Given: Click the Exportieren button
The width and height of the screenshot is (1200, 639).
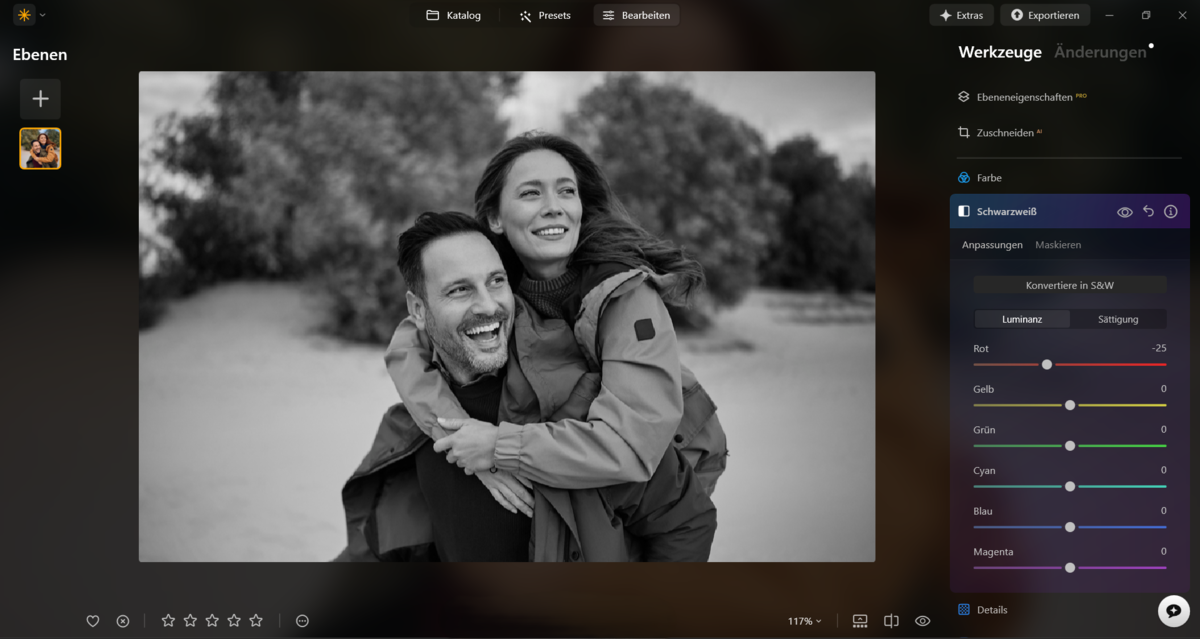Looking at the screenshot, I should [x=1044, y=15].
